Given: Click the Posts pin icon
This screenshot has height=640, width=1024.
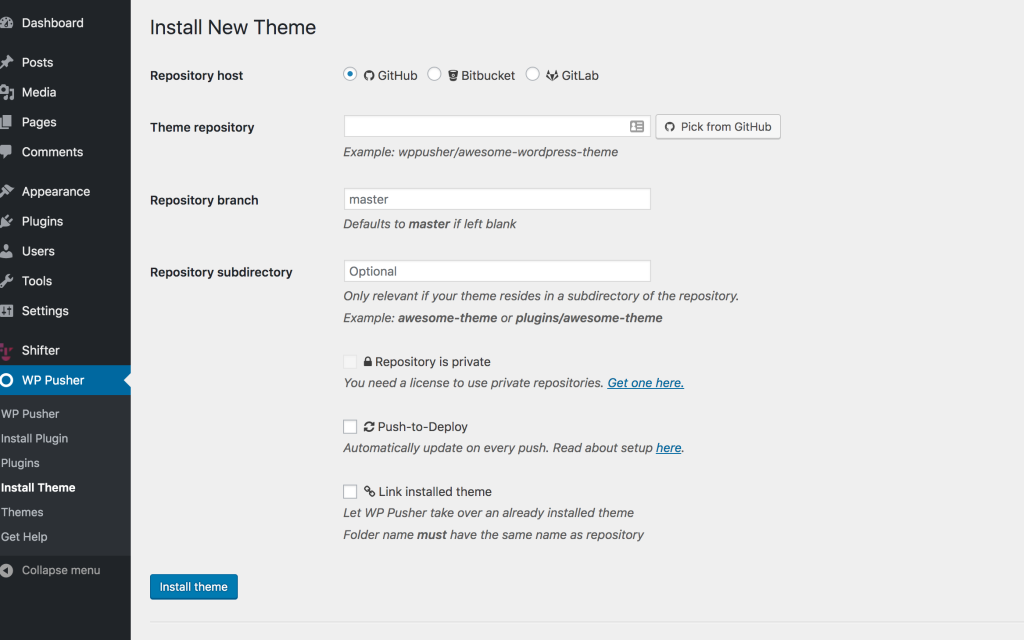Looking at the screenshot, I should [7, 62].
